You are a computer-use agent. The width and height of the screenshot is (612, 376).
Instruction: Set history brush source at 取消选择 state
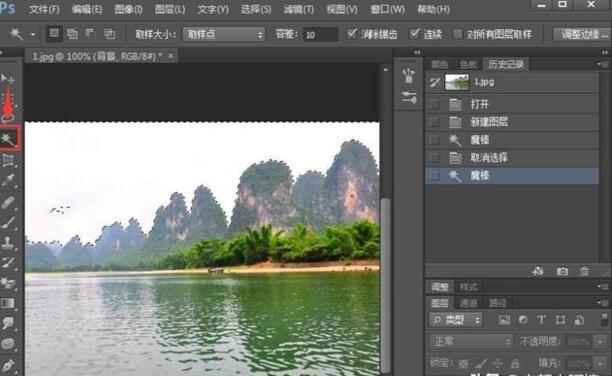[434, 158]
